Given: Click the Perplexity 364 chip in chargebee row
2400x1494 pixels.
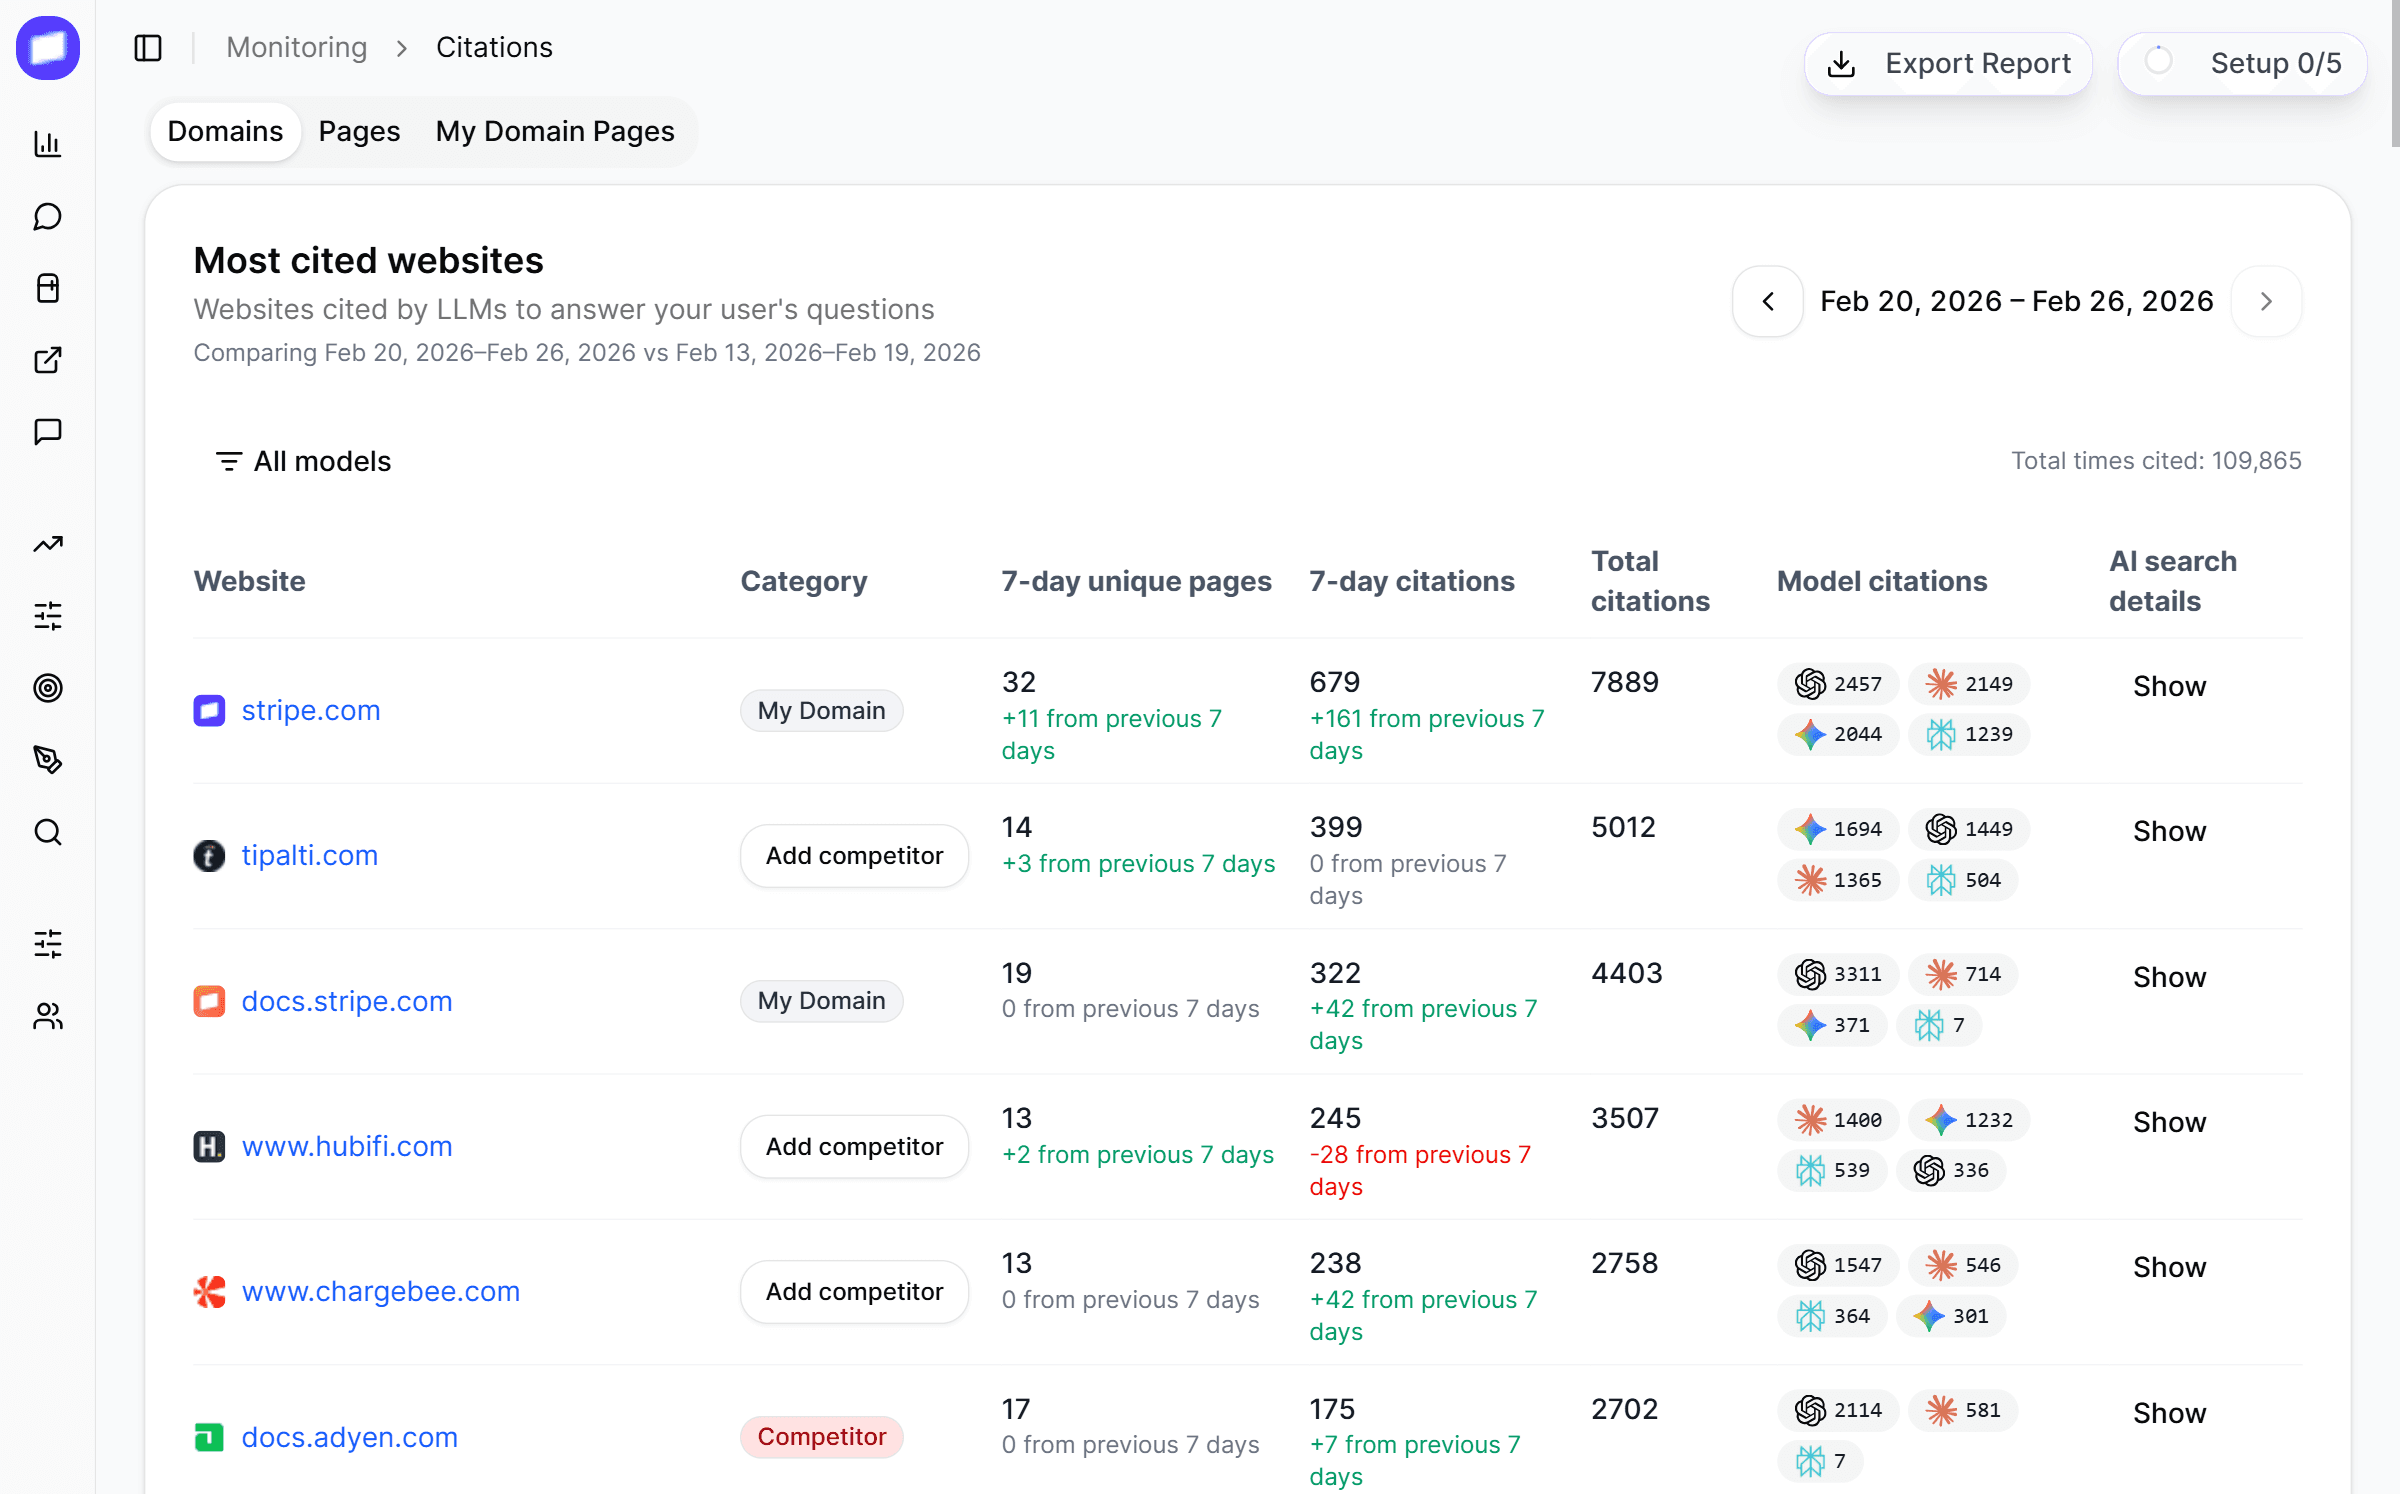Looking at the screenshot, I should pyautogui.click(x=1832, y=1316).
